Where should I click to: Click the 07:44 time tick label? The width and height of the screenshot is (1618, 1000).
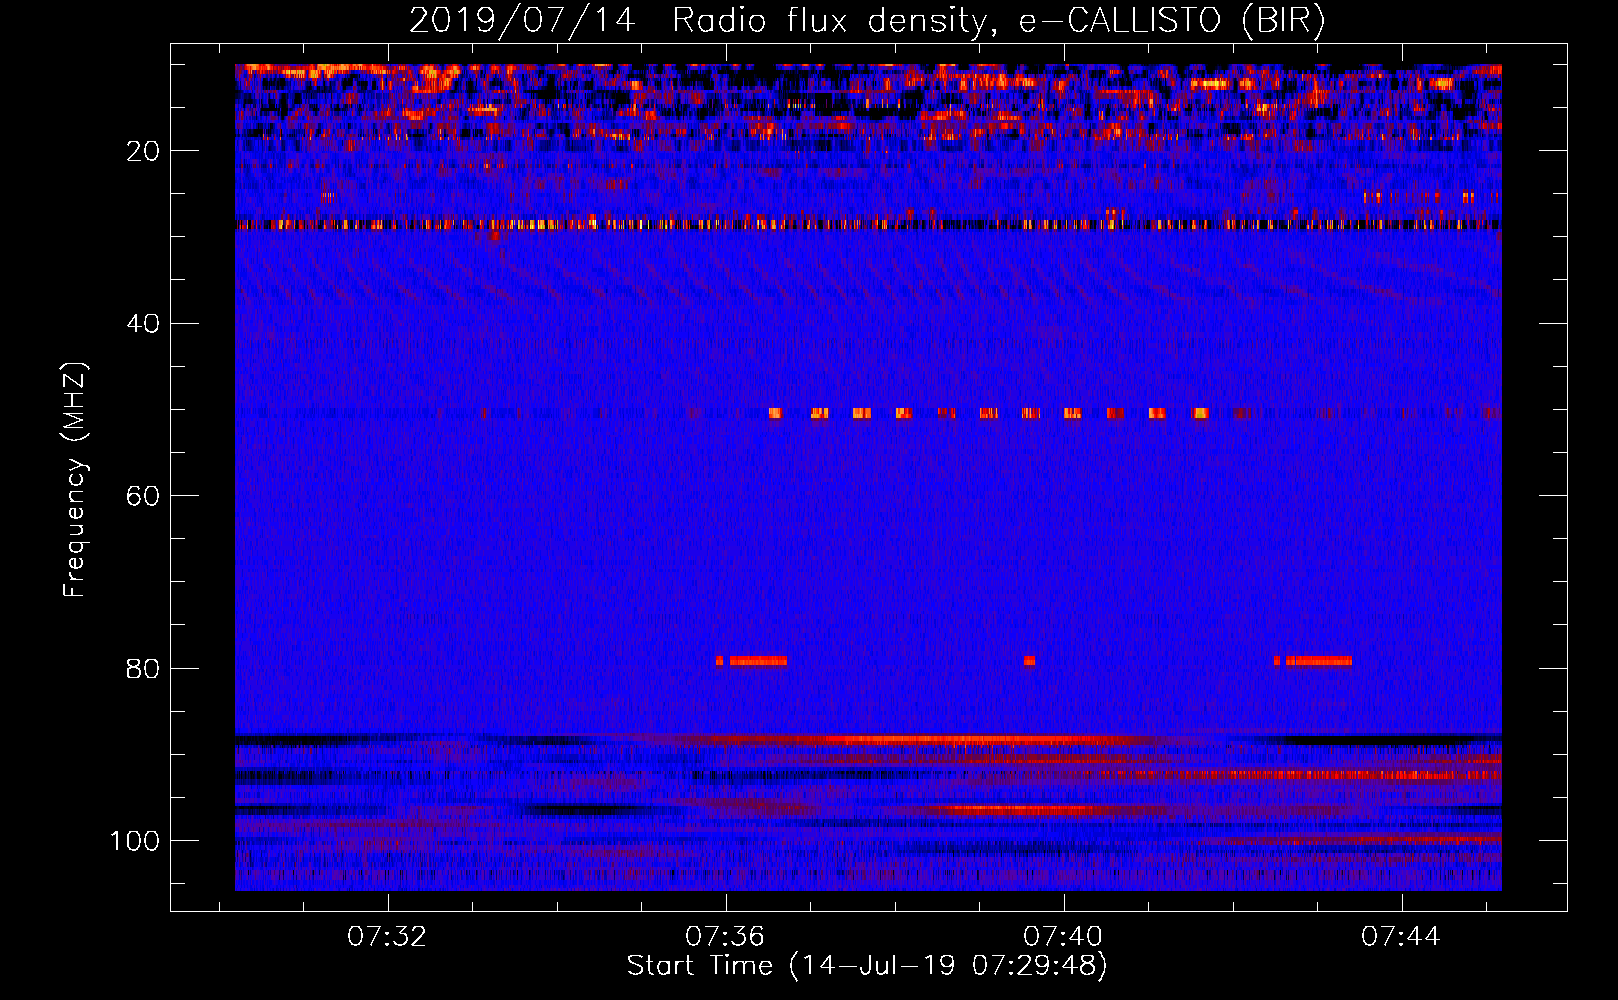pyautogui.click(x=1401, y=937)
